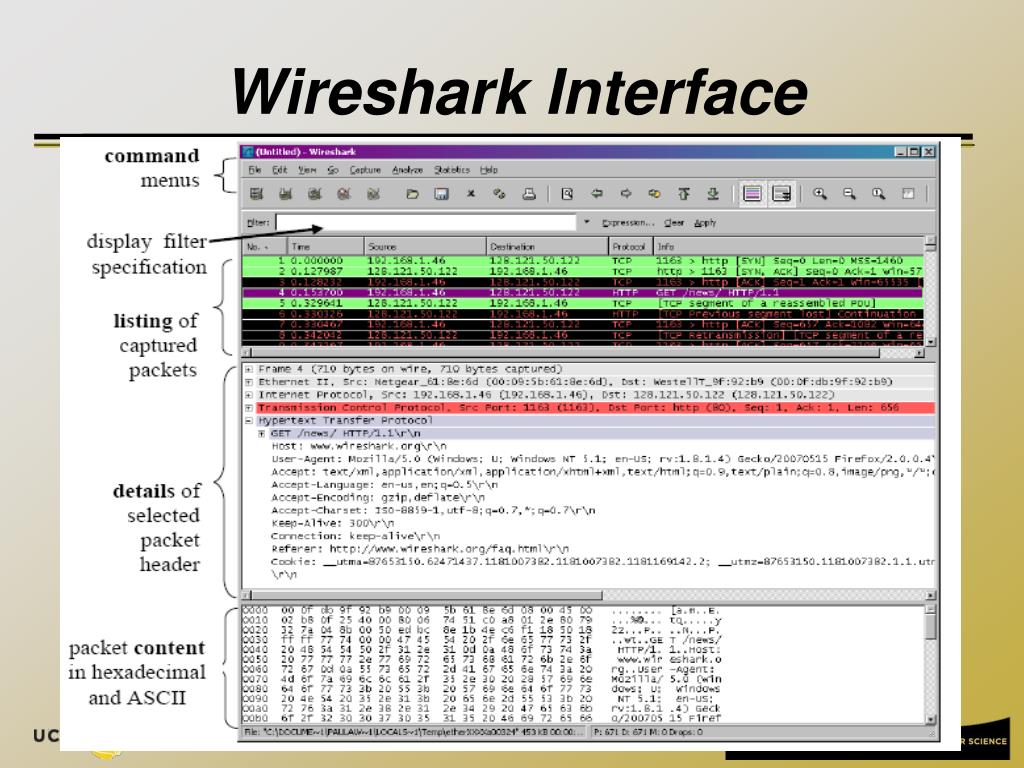Sort by the Time column header
This screenshot has height=768, width=1024.
(325, 246)
